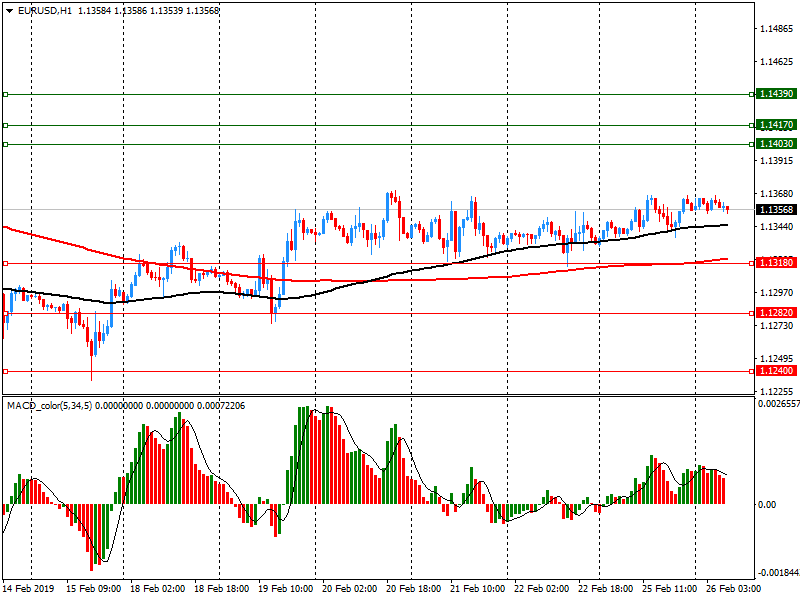
Task: Select the green 1.14170 price level label
Action: (776, 125)
